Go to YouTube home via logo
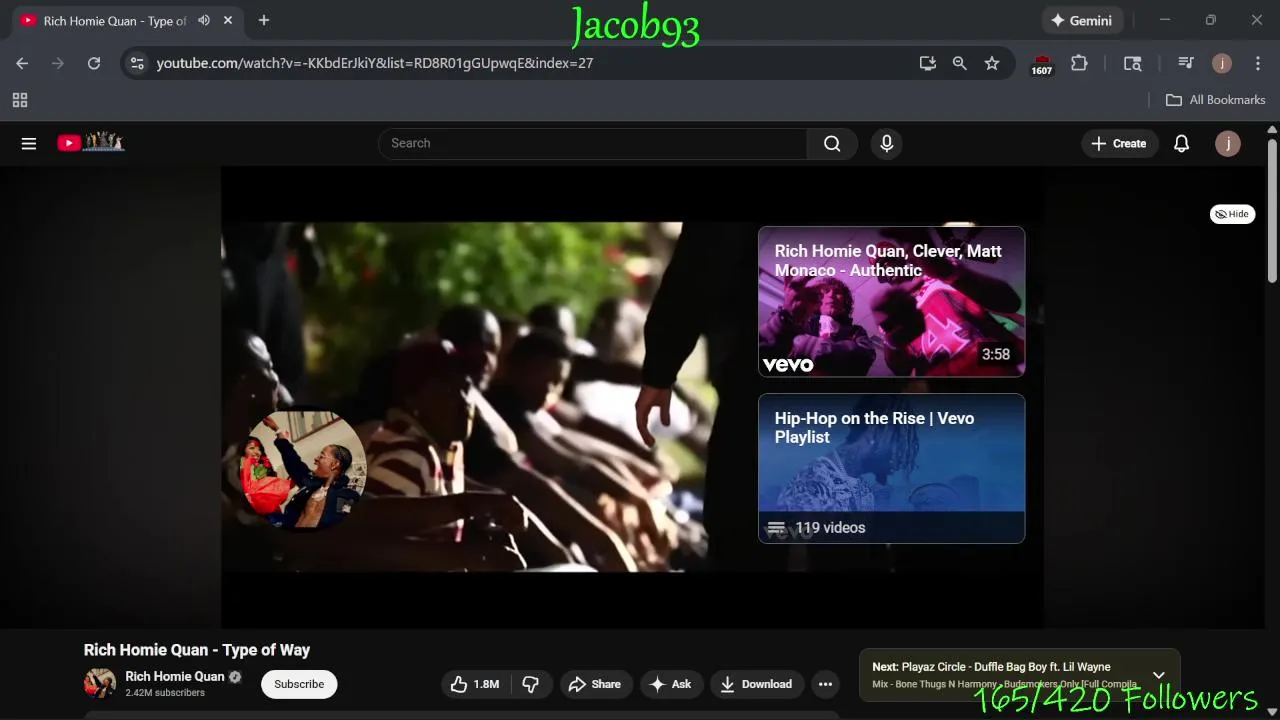 [90, 142]
